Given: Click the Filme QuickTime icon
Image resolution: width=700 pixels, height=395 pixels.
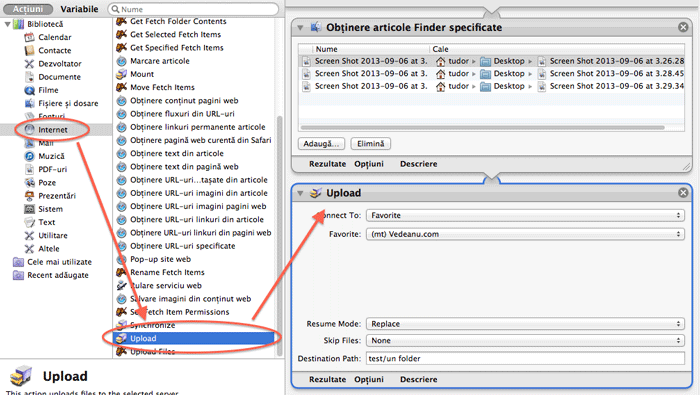Looking at the screenshot, I should coord(29,90).
